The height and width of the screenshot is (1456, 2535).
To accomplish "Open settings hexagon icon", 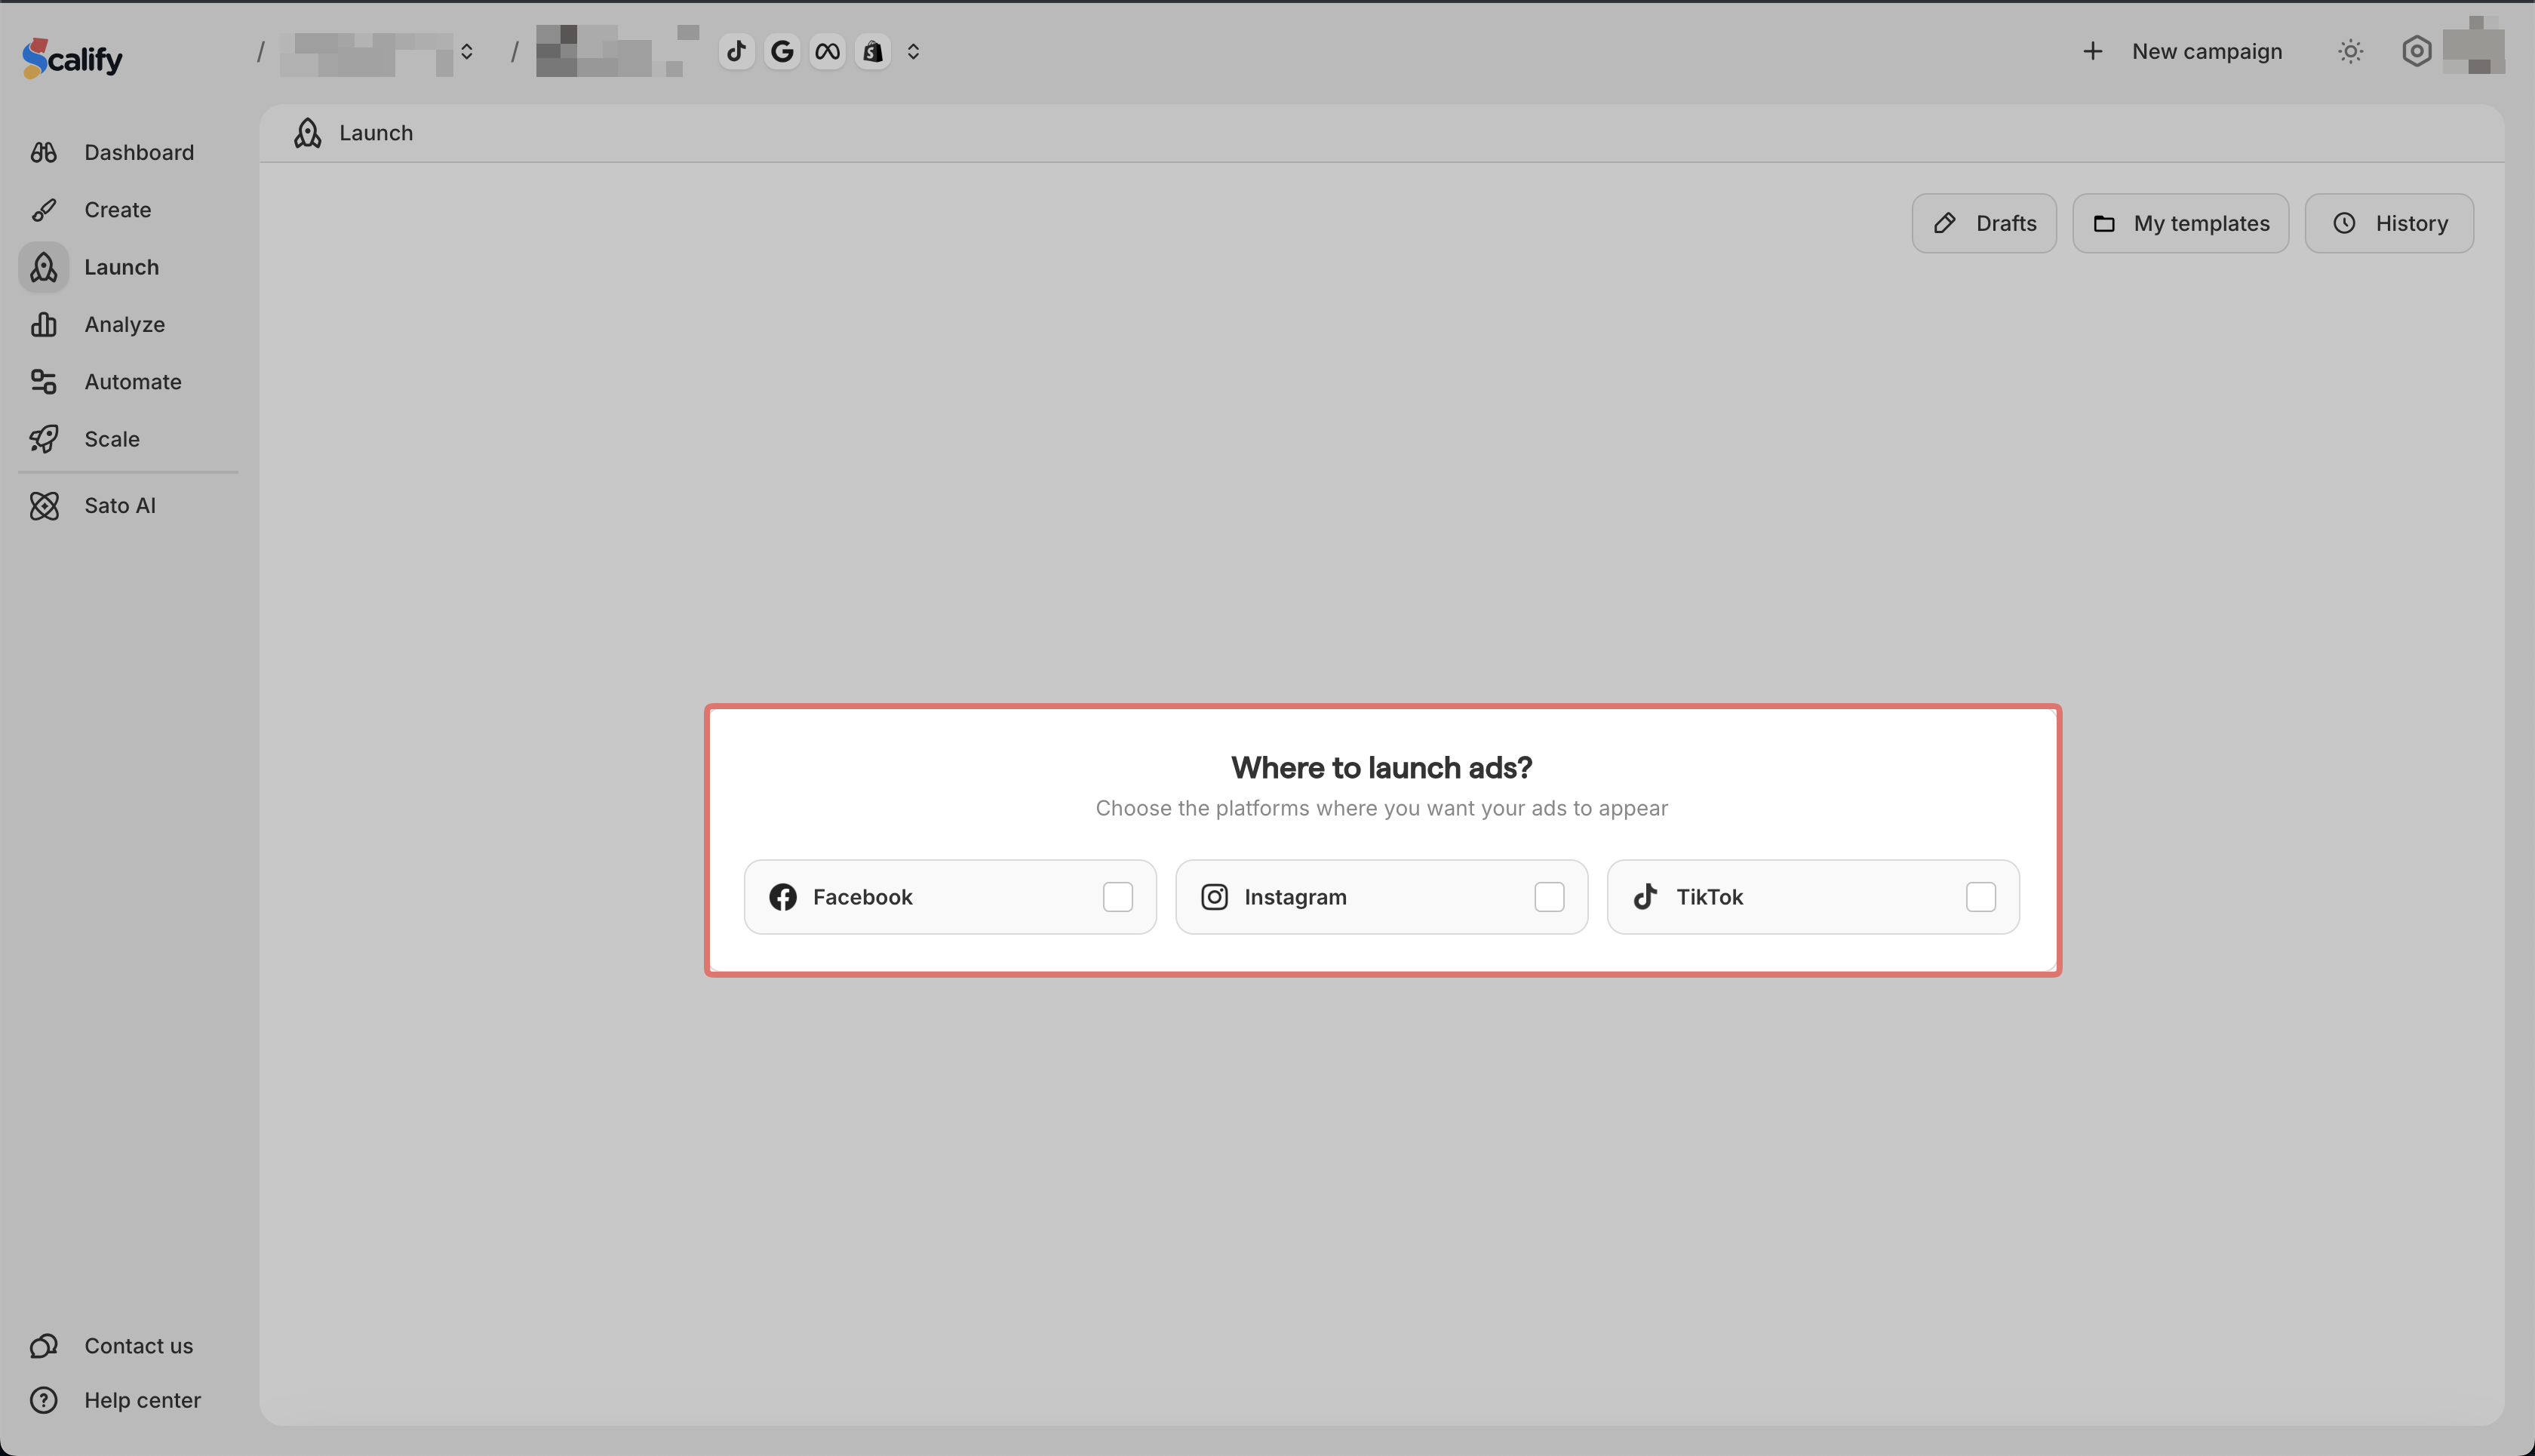I will click(x=2416, y=51).
